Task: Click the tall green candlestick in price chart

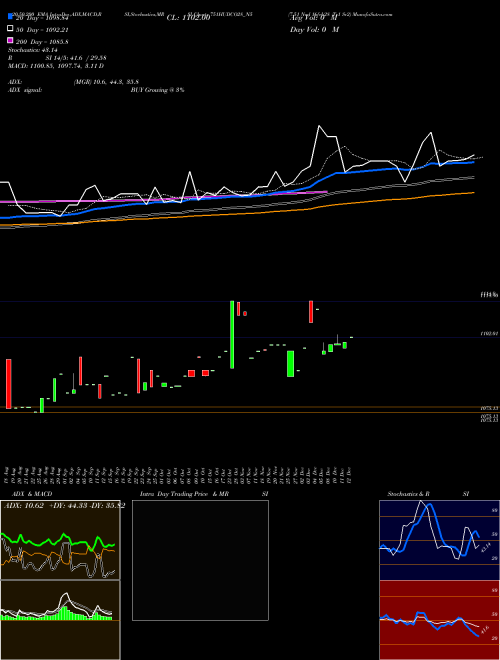Action: [x=232, y=335]
